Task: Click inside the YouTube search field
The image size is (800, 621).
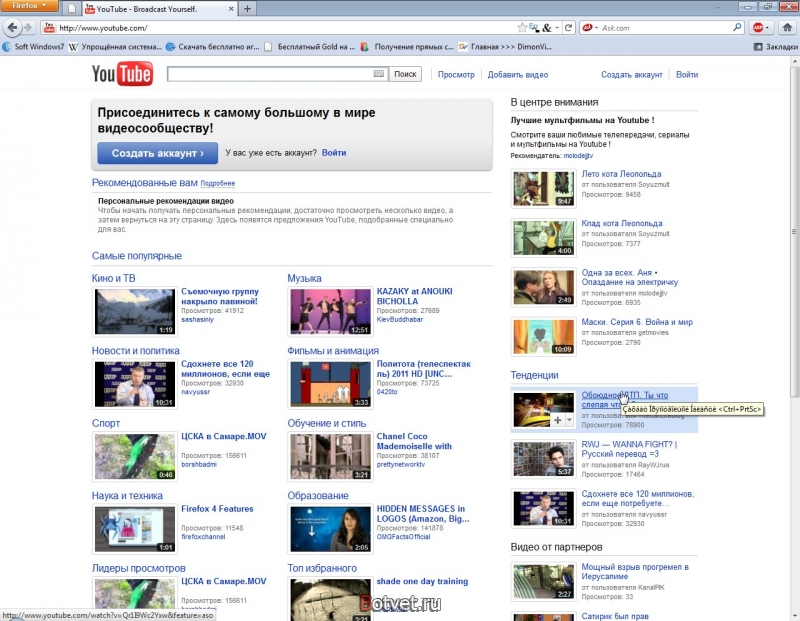Action: click(270, 74)
